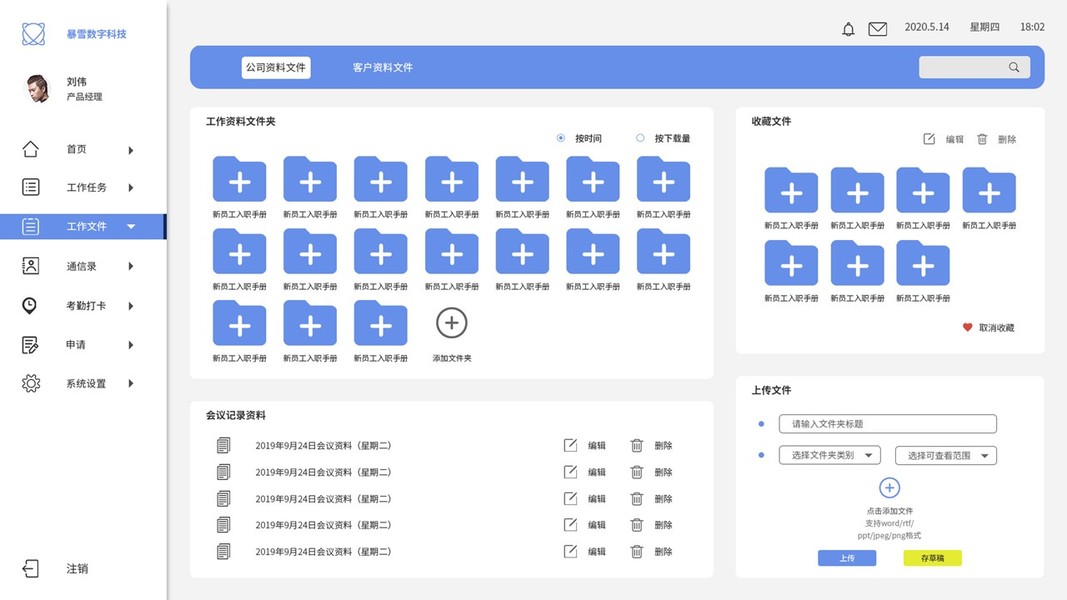
Task: Open the 通信录 sidebar menu item
Action: click(x=83, y=266)
